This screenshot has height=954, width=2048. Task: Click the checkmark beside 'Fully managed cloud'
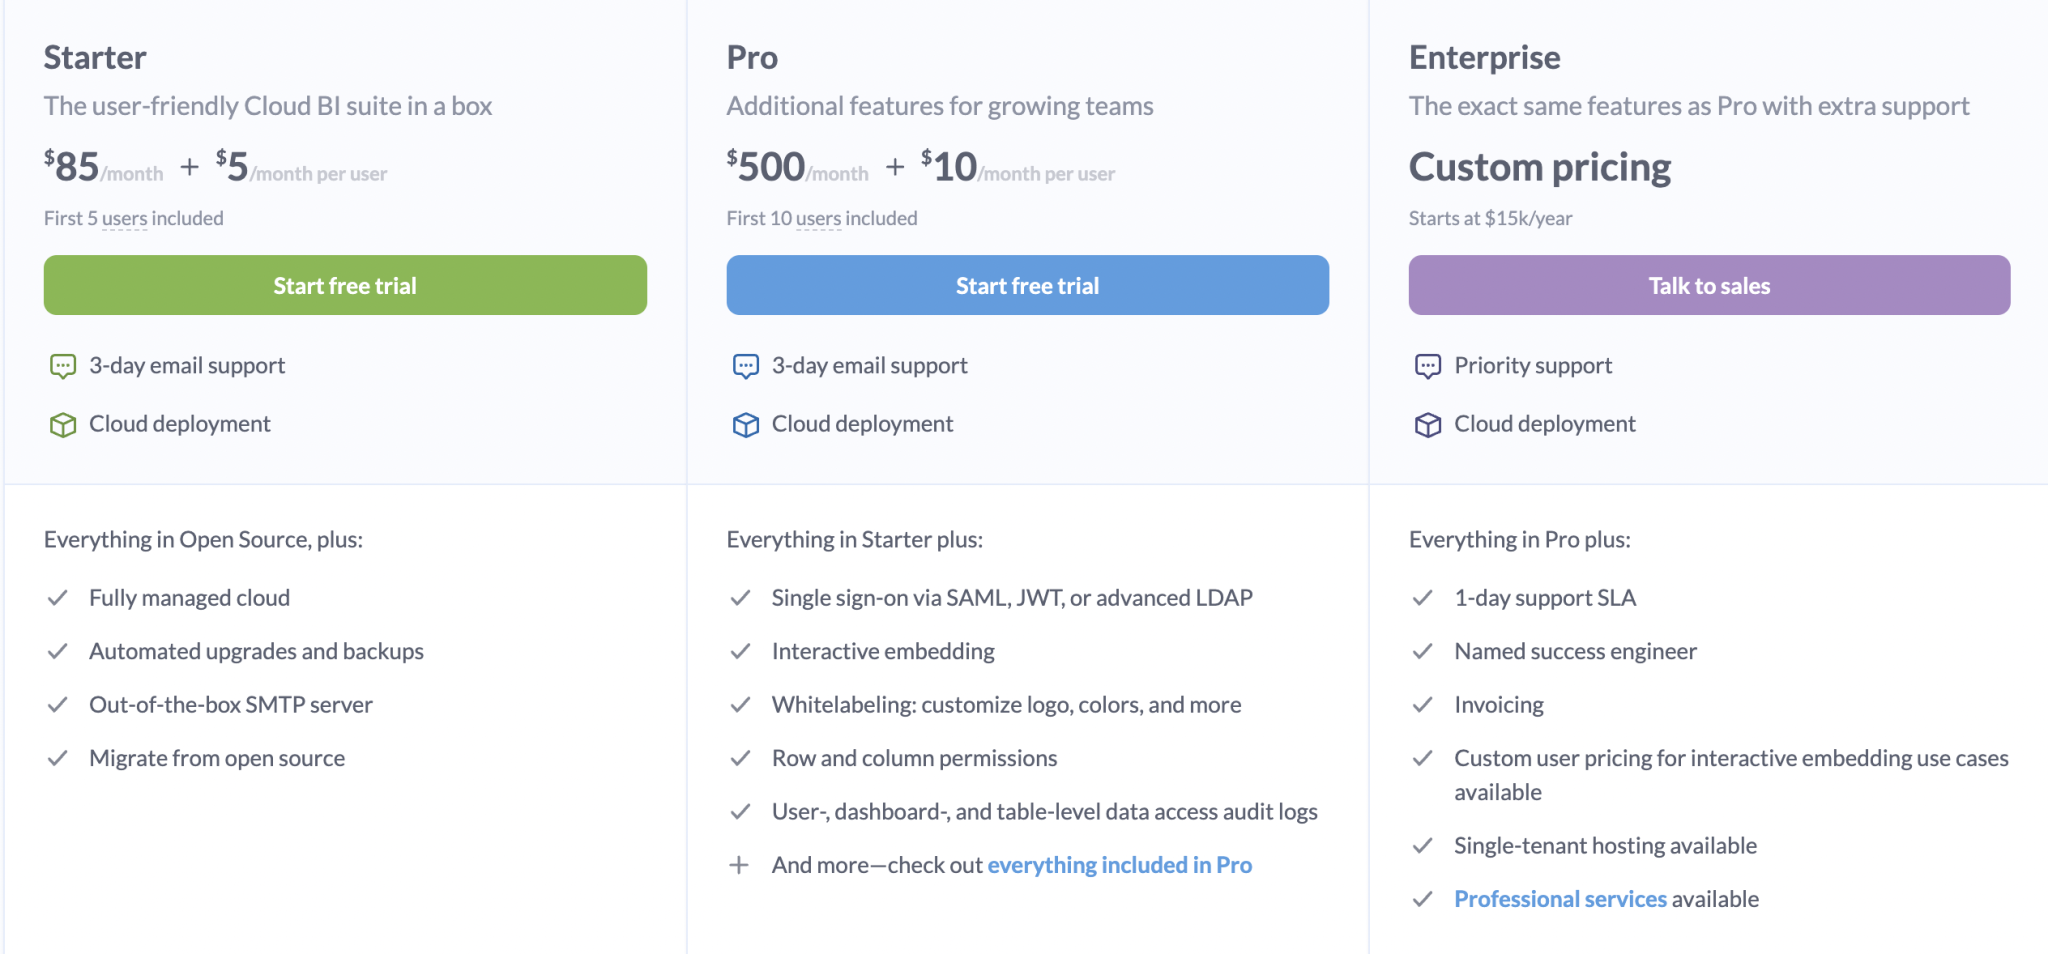coord(57,597)
